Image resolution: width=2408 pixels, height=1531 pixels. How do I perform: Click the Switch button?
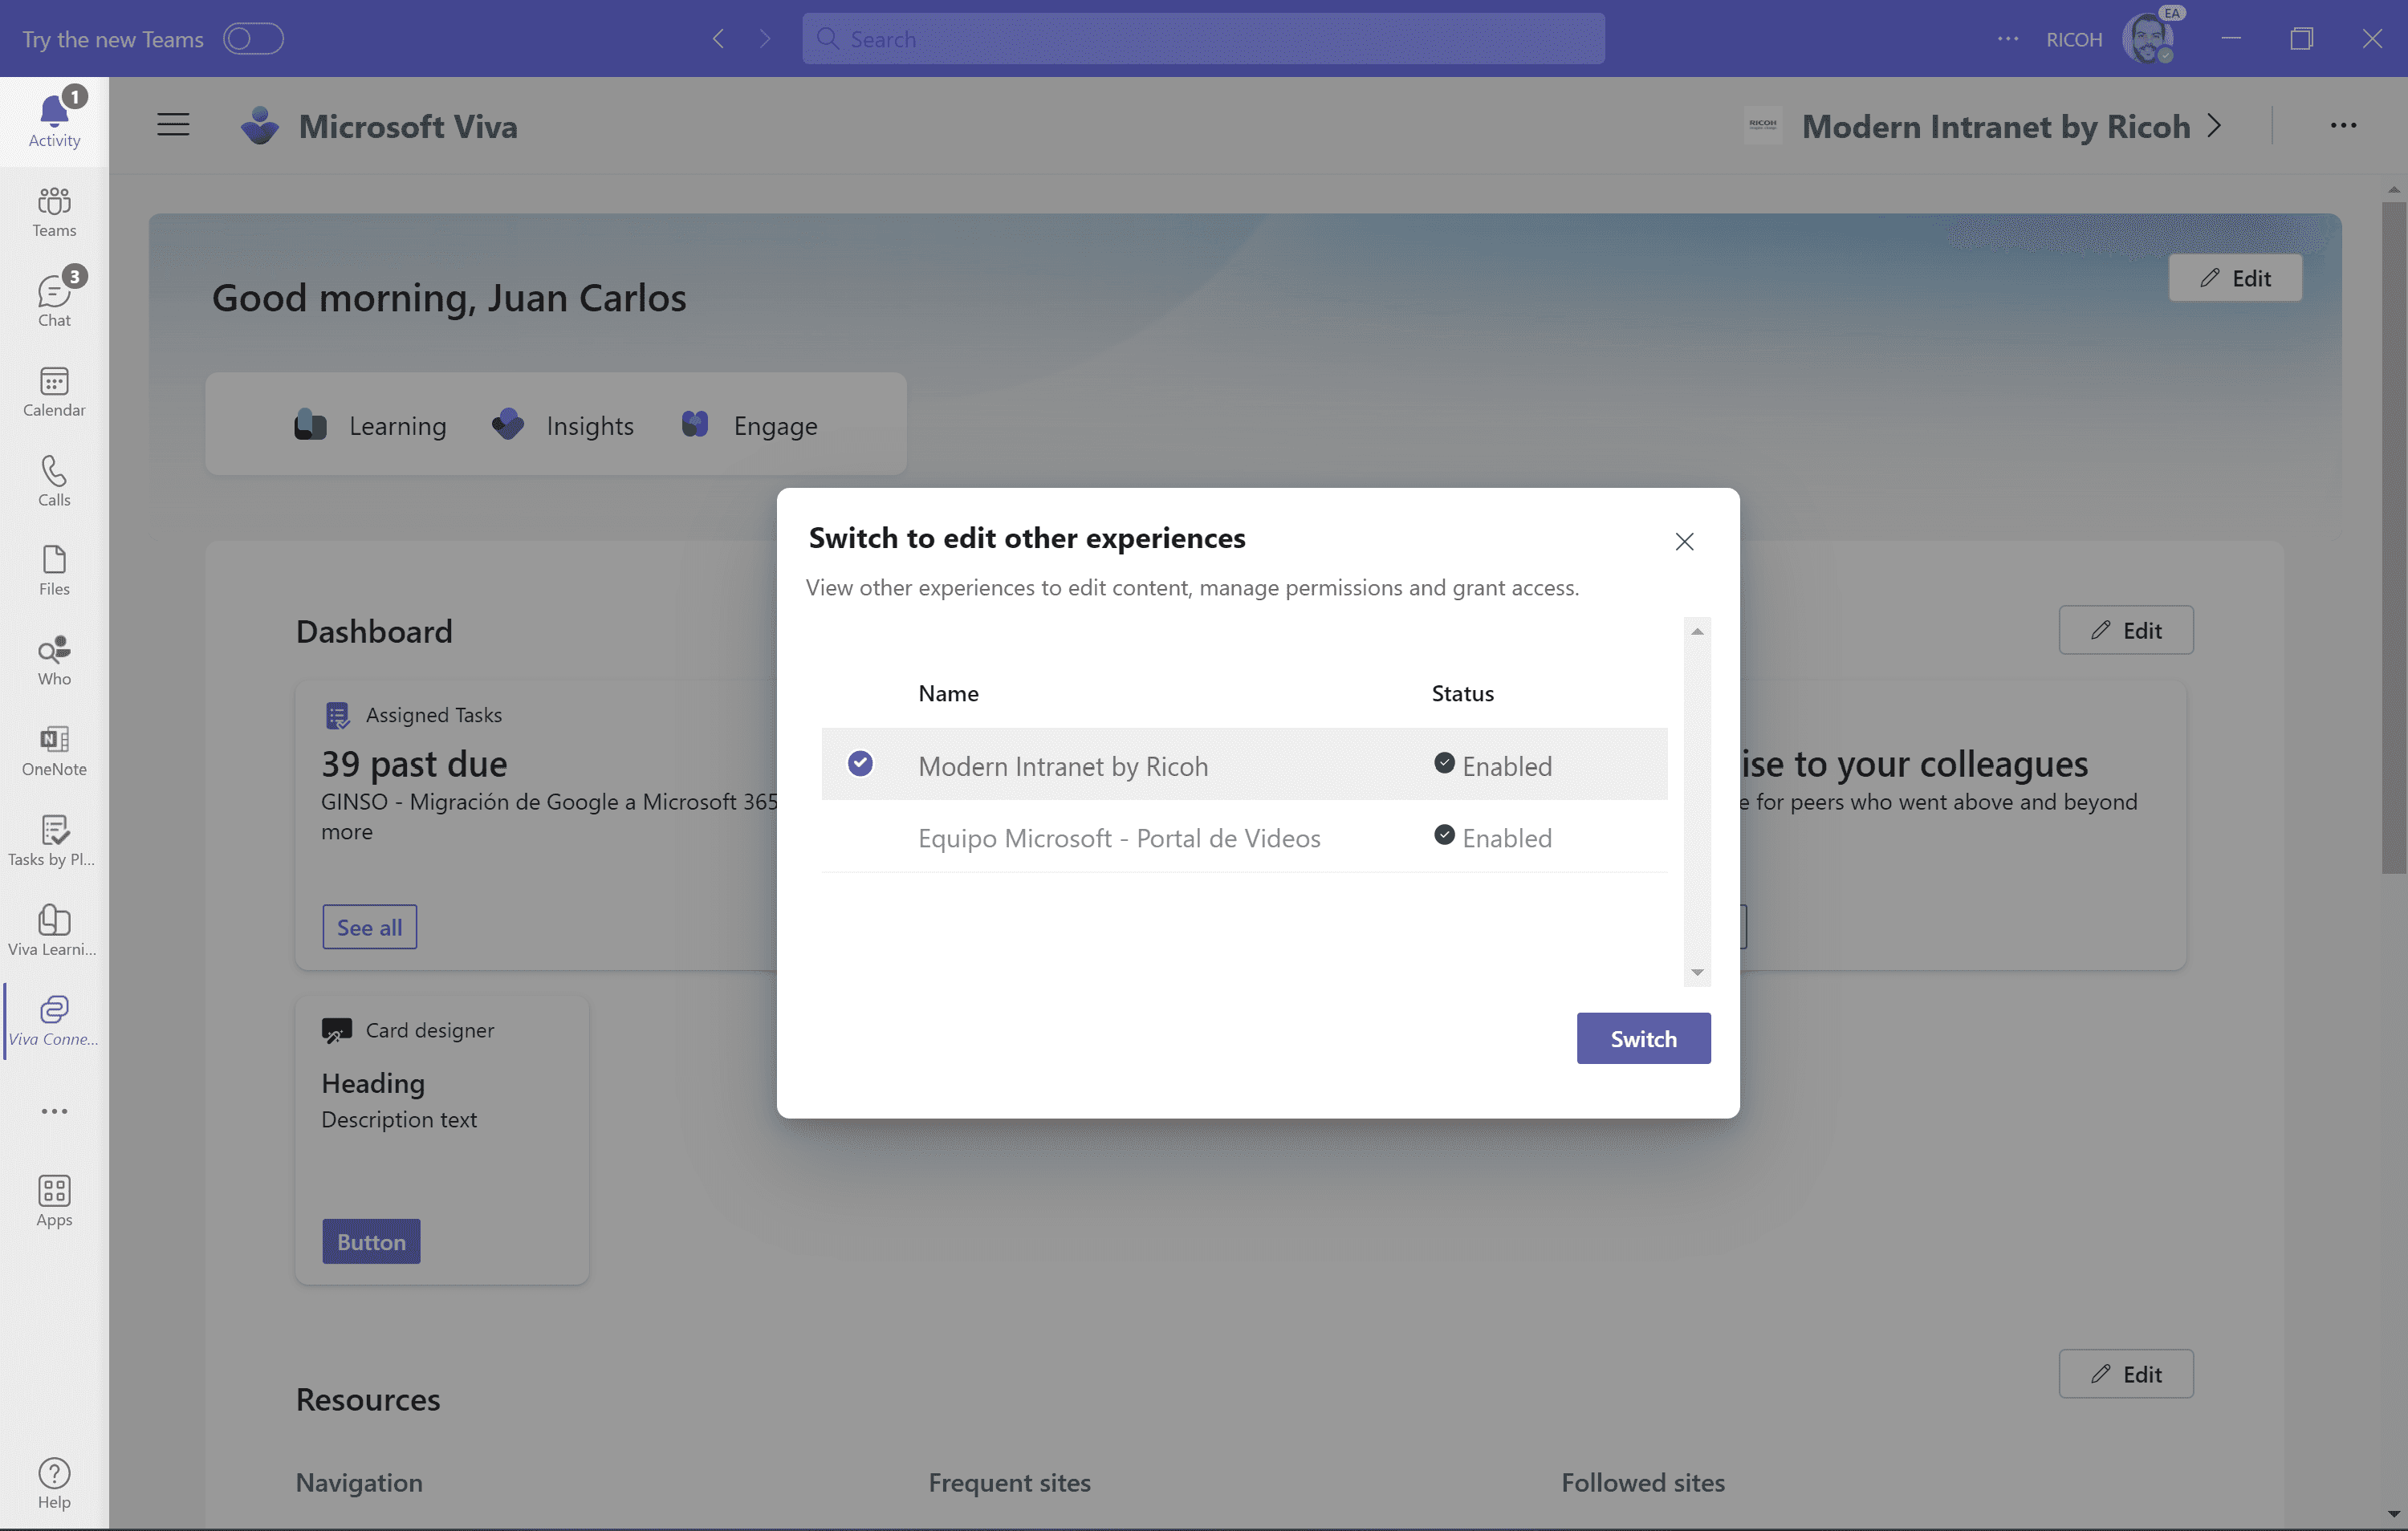click(1642, 1038)
